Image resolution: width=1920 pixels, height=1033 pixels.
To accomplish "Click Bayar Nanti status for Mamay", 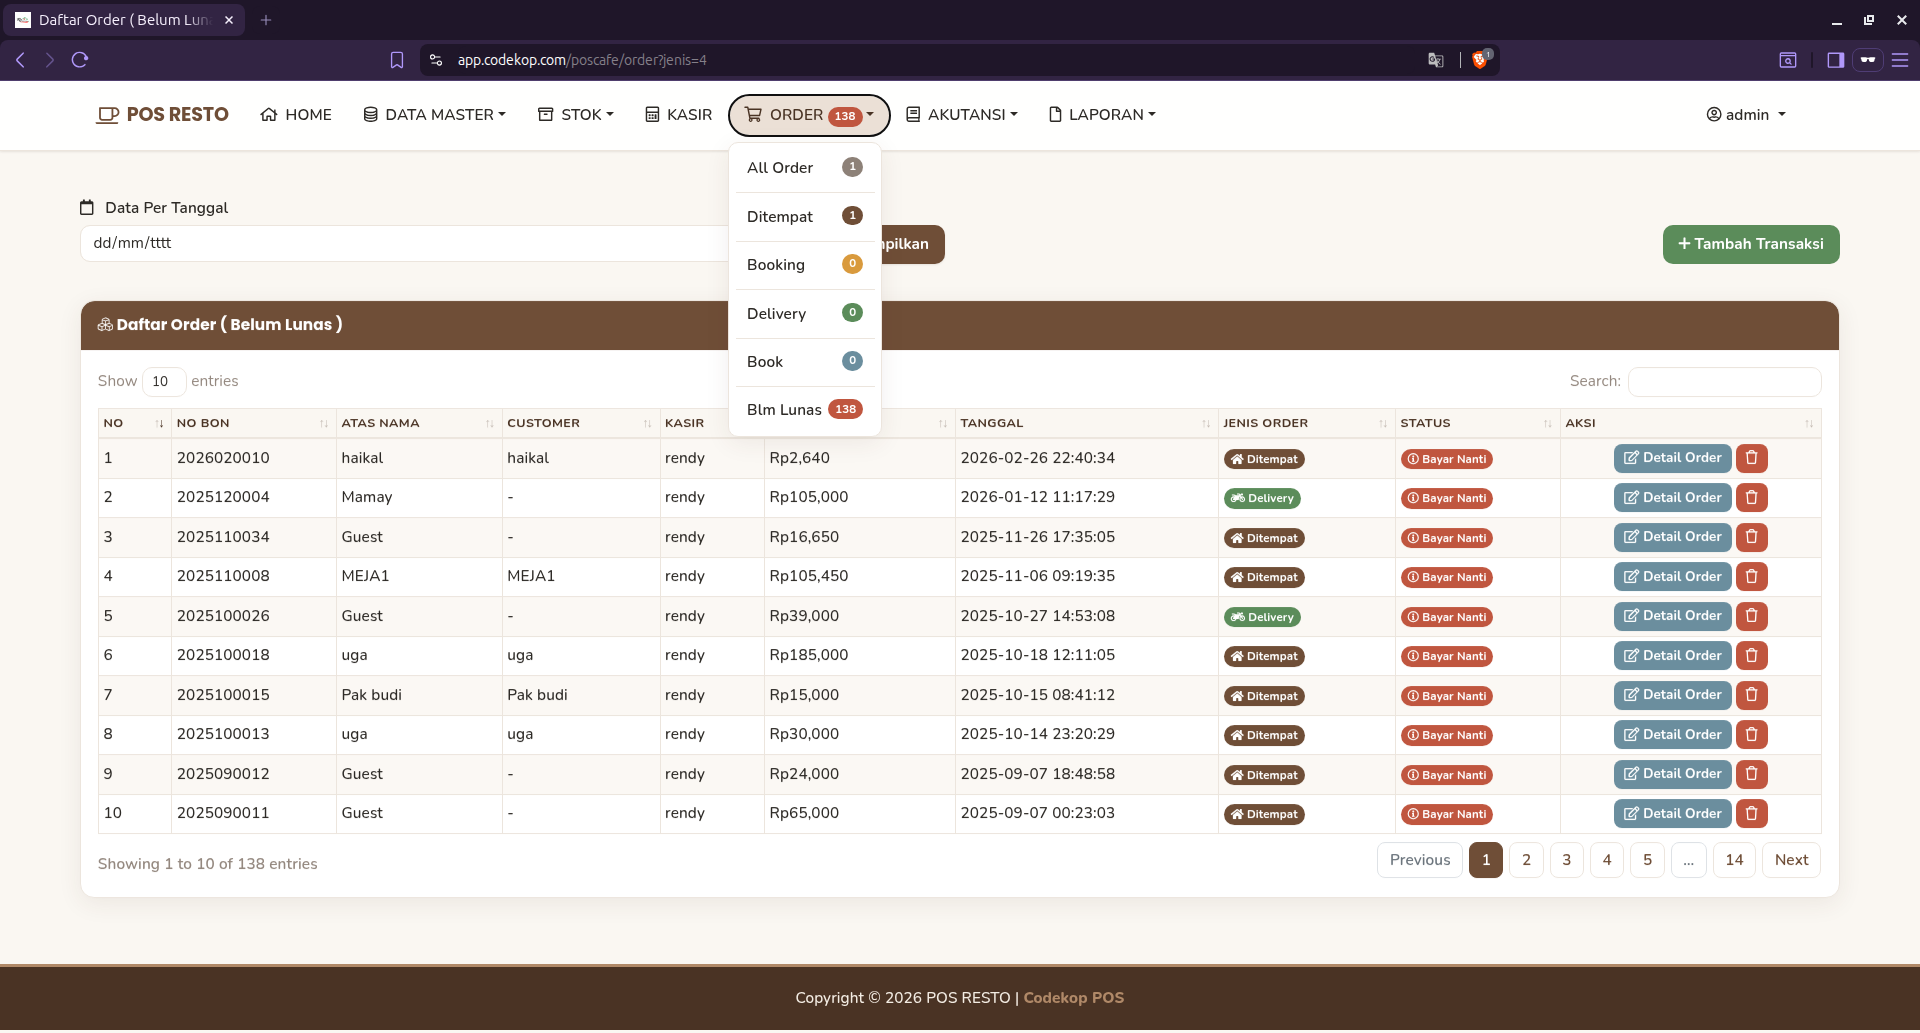I will (x=1447, y=498).
